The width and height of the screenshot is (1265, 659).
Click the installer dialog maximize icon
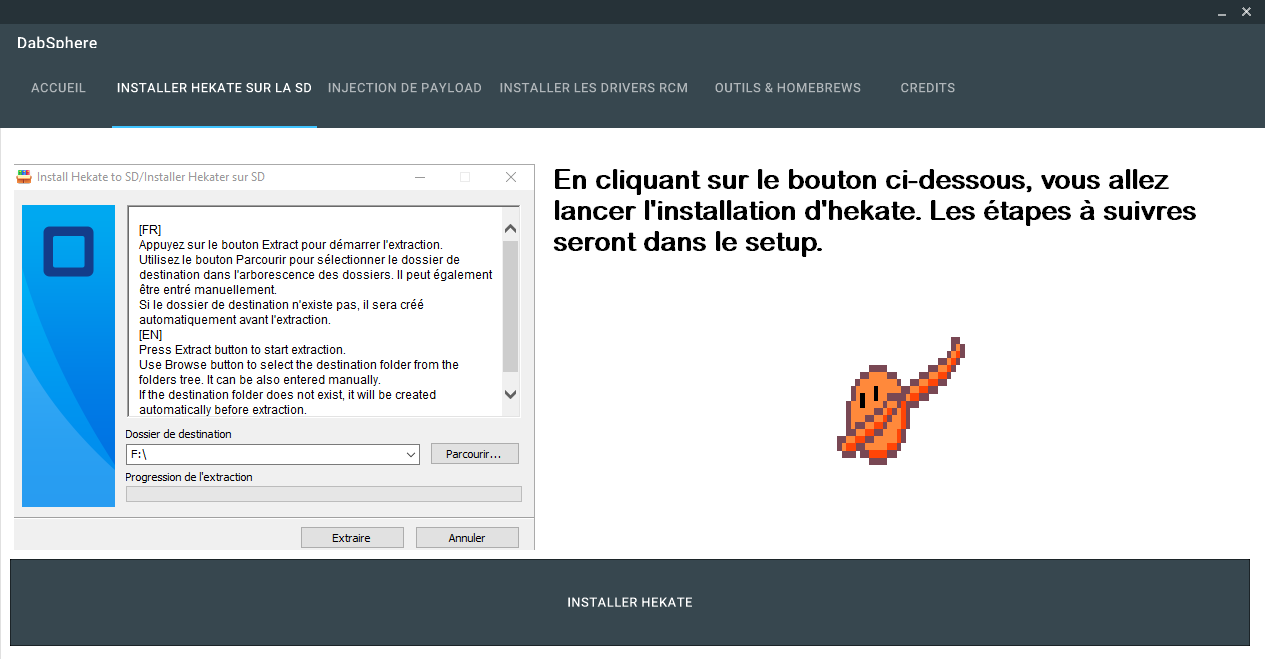[x=465, y=177]
